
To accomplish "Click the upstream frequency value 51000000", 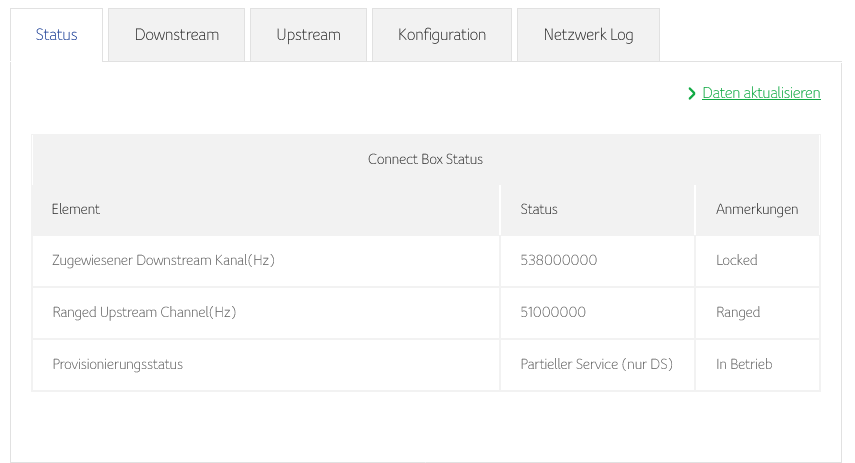I will point(553,312).
